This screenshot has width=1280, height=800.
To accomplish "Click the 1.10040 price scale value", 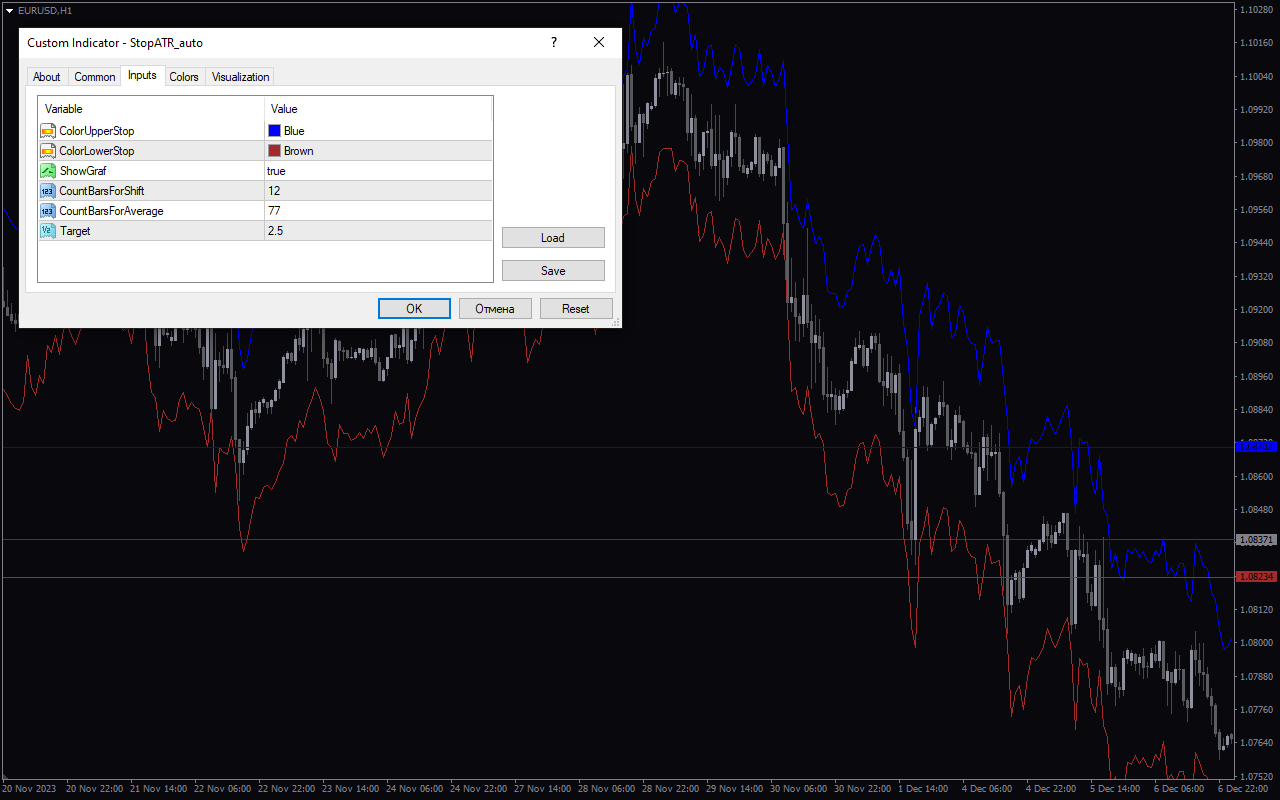I will pos(1256,76).
